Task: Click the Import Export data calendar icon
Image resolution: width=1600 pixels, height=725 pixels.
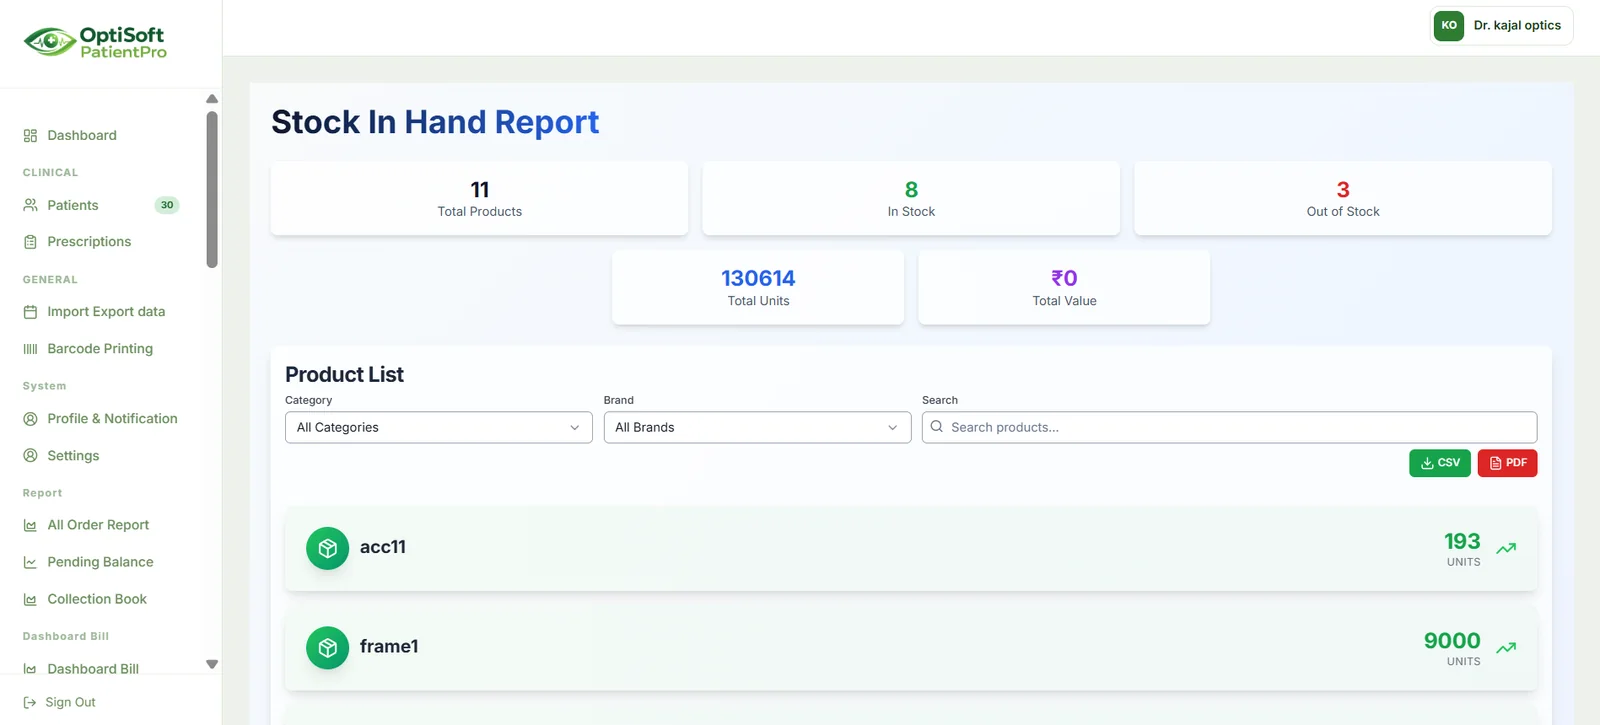Action: 30,312
